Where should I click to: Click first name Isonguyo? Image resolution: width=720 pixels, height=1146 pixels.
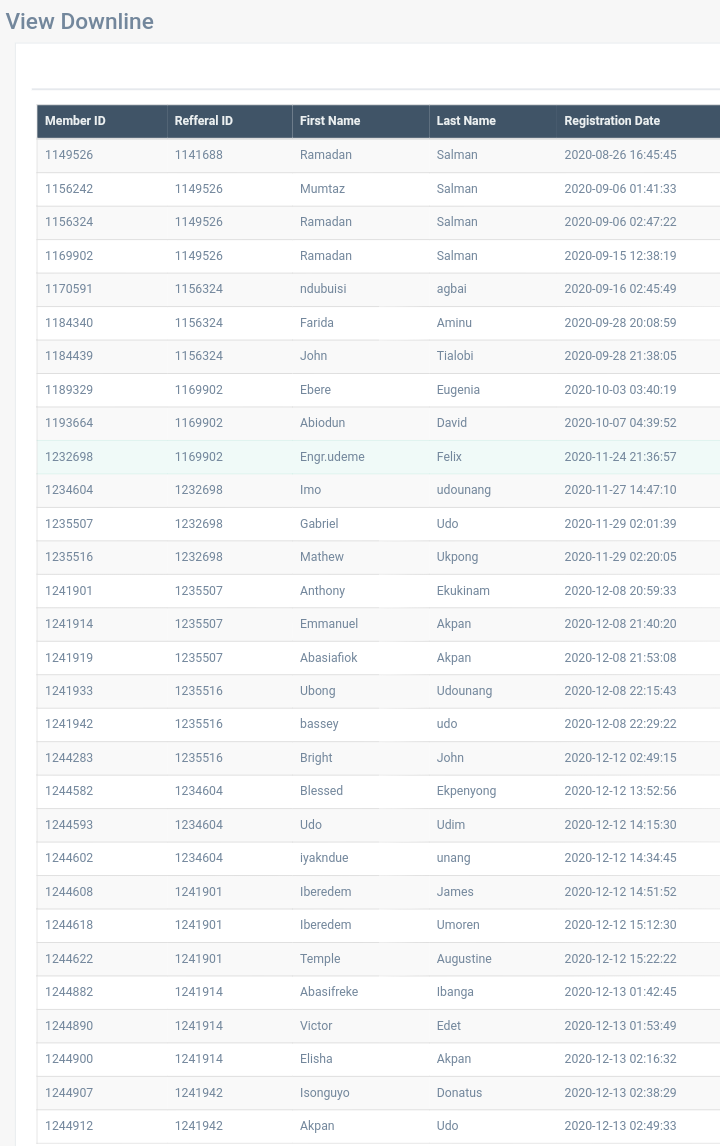pos(325,1093)
